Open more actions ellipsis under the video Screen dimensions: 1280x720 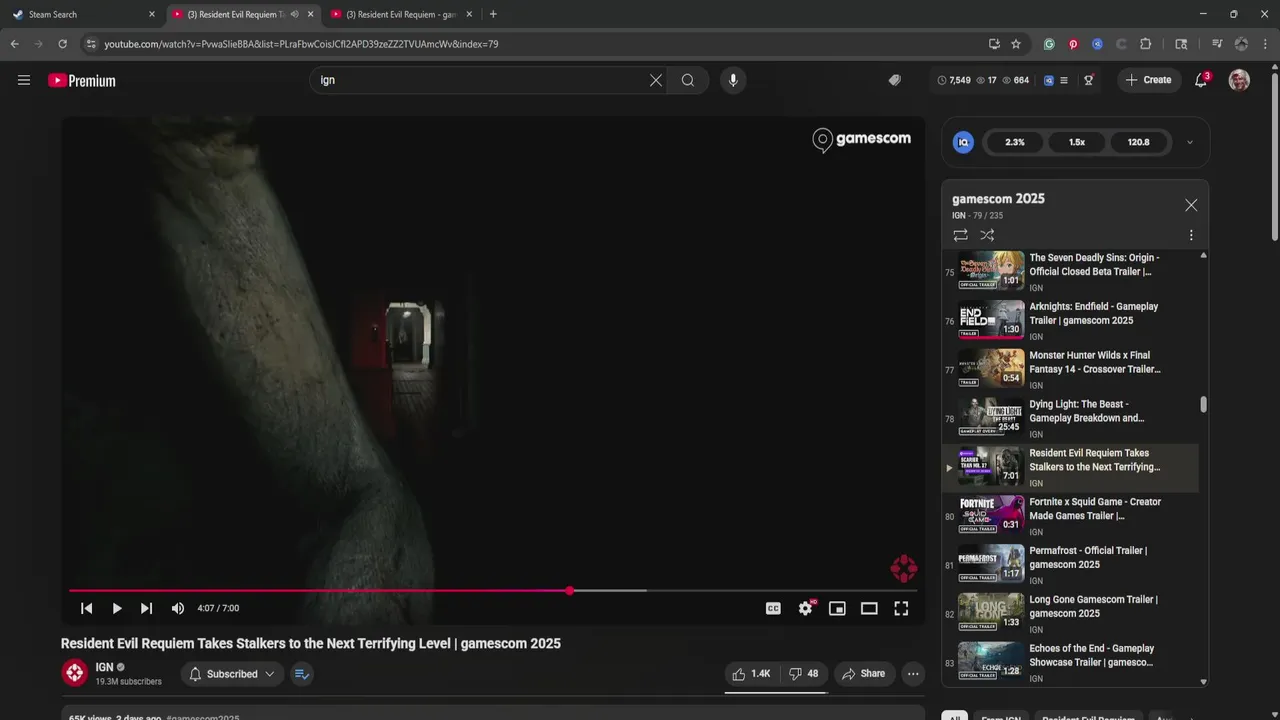913,674
